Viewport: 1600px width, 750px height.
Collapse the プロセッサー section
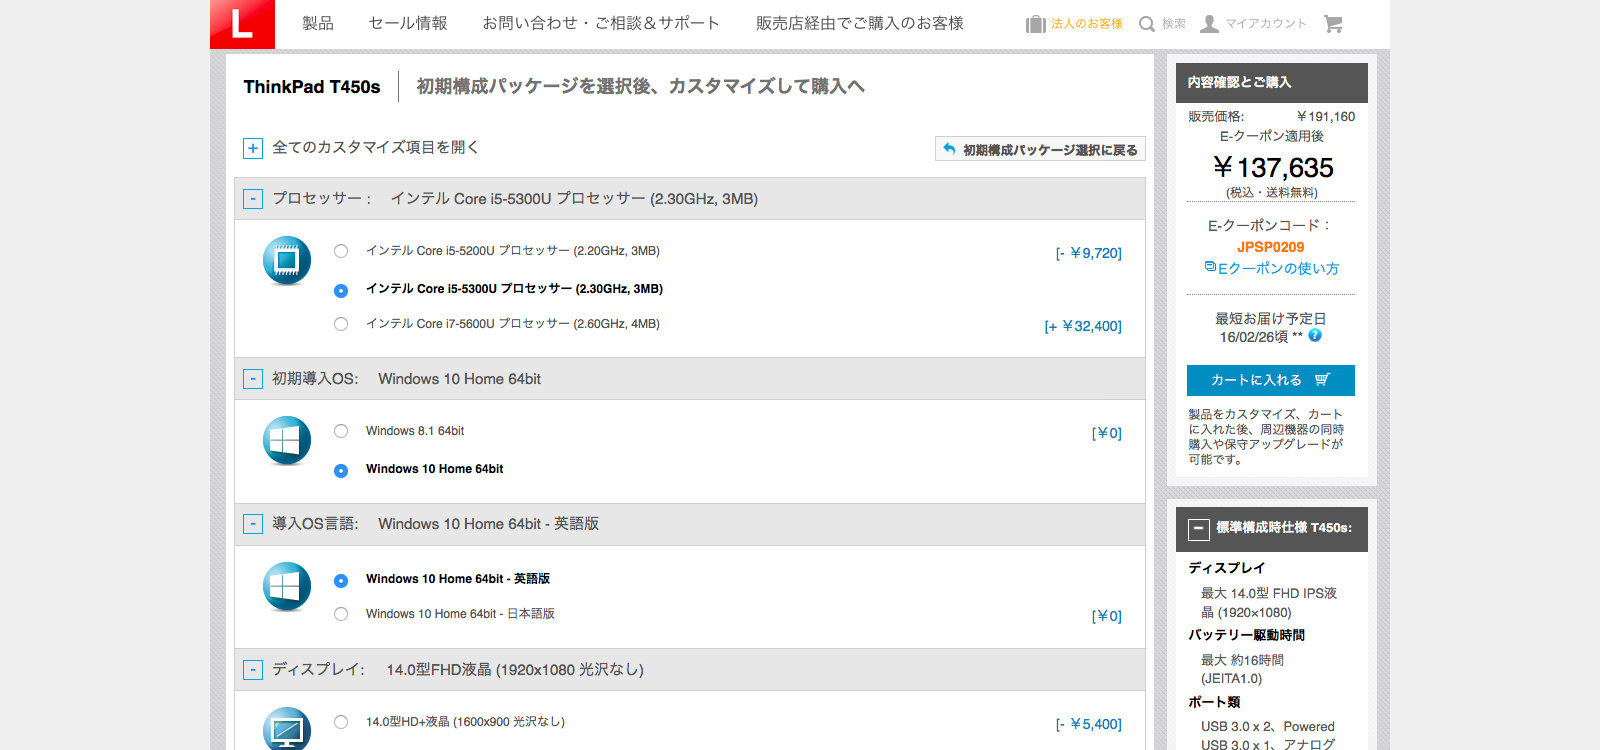pos(253,199)
